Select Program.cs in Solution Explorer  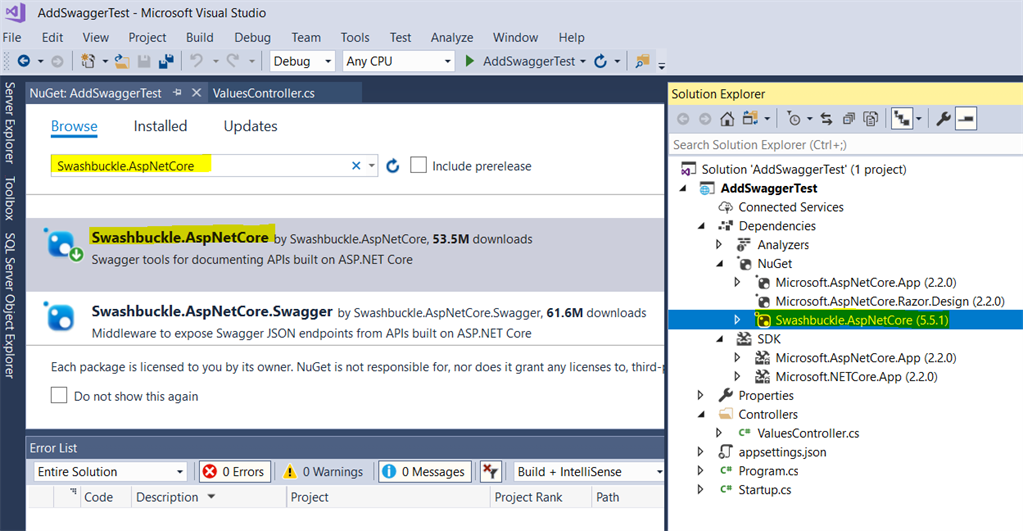[x=768, y=471]
